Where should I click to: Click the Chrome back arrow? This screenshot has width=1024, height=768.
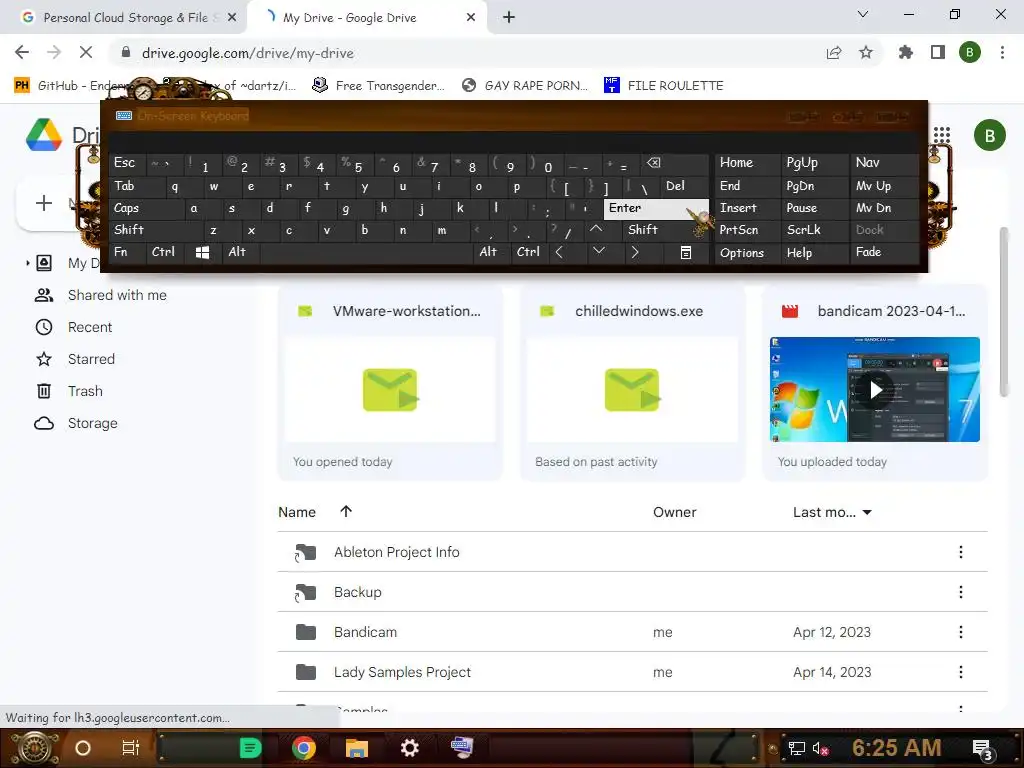click(22, 53)
